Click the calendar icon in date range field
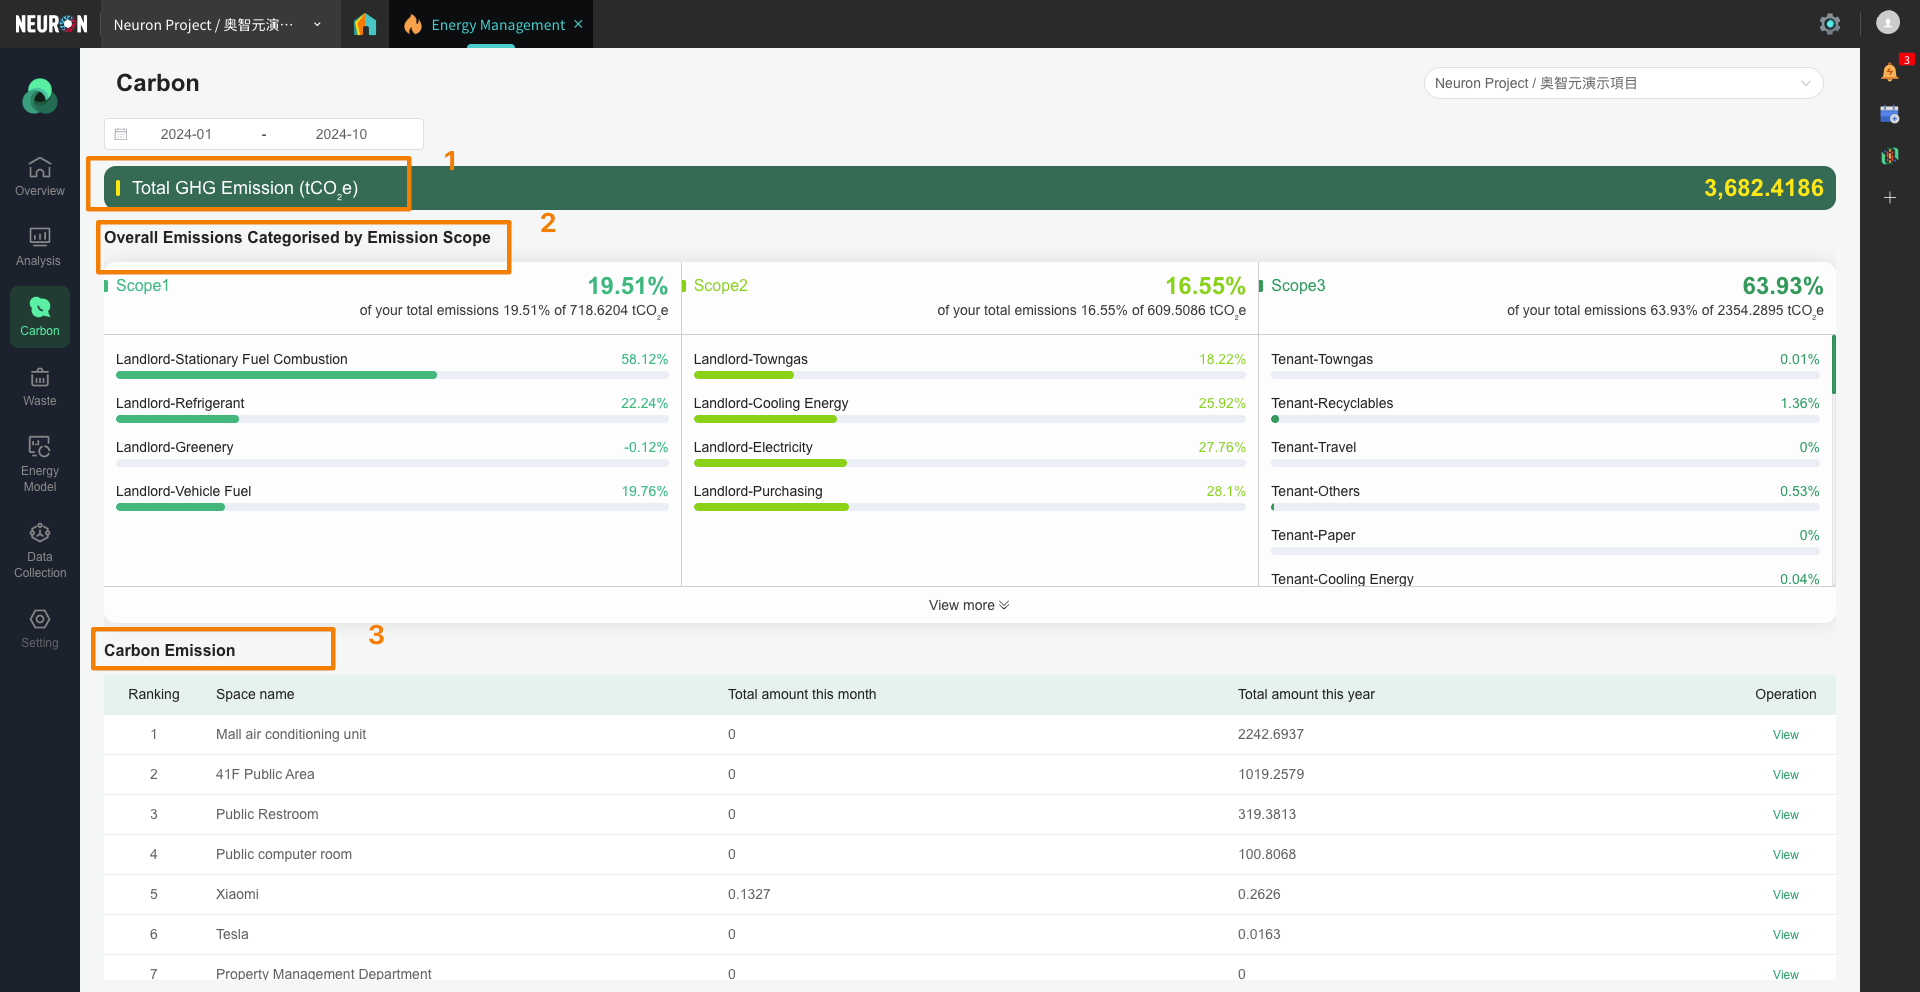This screenshot has height=992, width=1920. click(121, 134)
